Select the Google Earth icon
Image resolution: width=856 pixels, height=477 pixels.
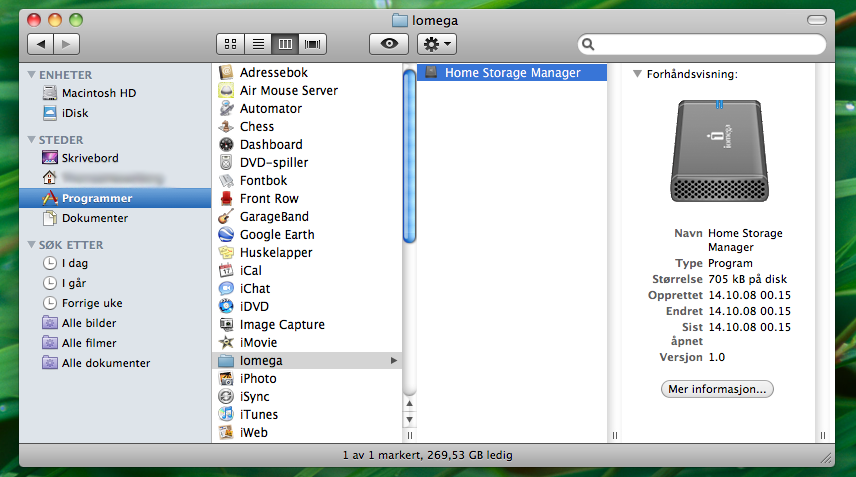tap(226, 234)
